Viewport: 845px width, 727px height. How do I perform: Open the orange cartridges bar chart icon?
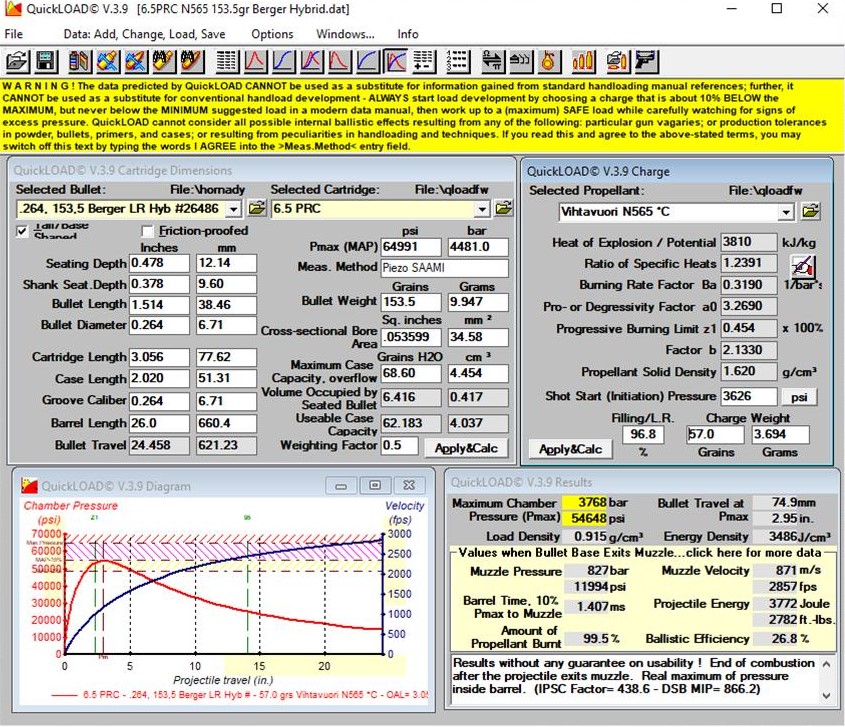coord(583,61)
